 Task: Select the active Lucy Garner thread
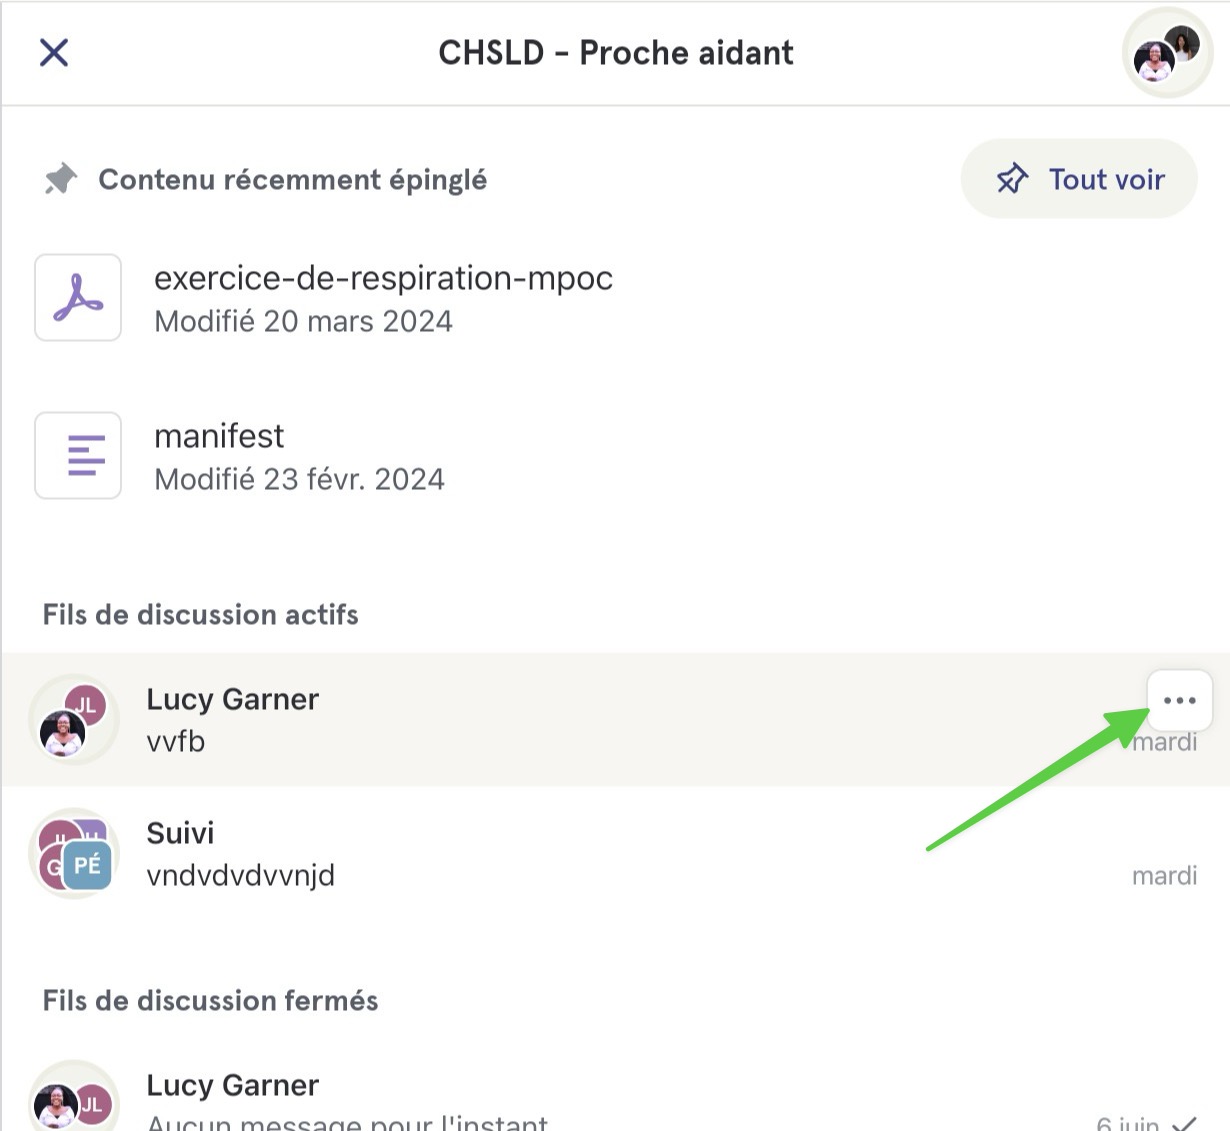point(615,719)
